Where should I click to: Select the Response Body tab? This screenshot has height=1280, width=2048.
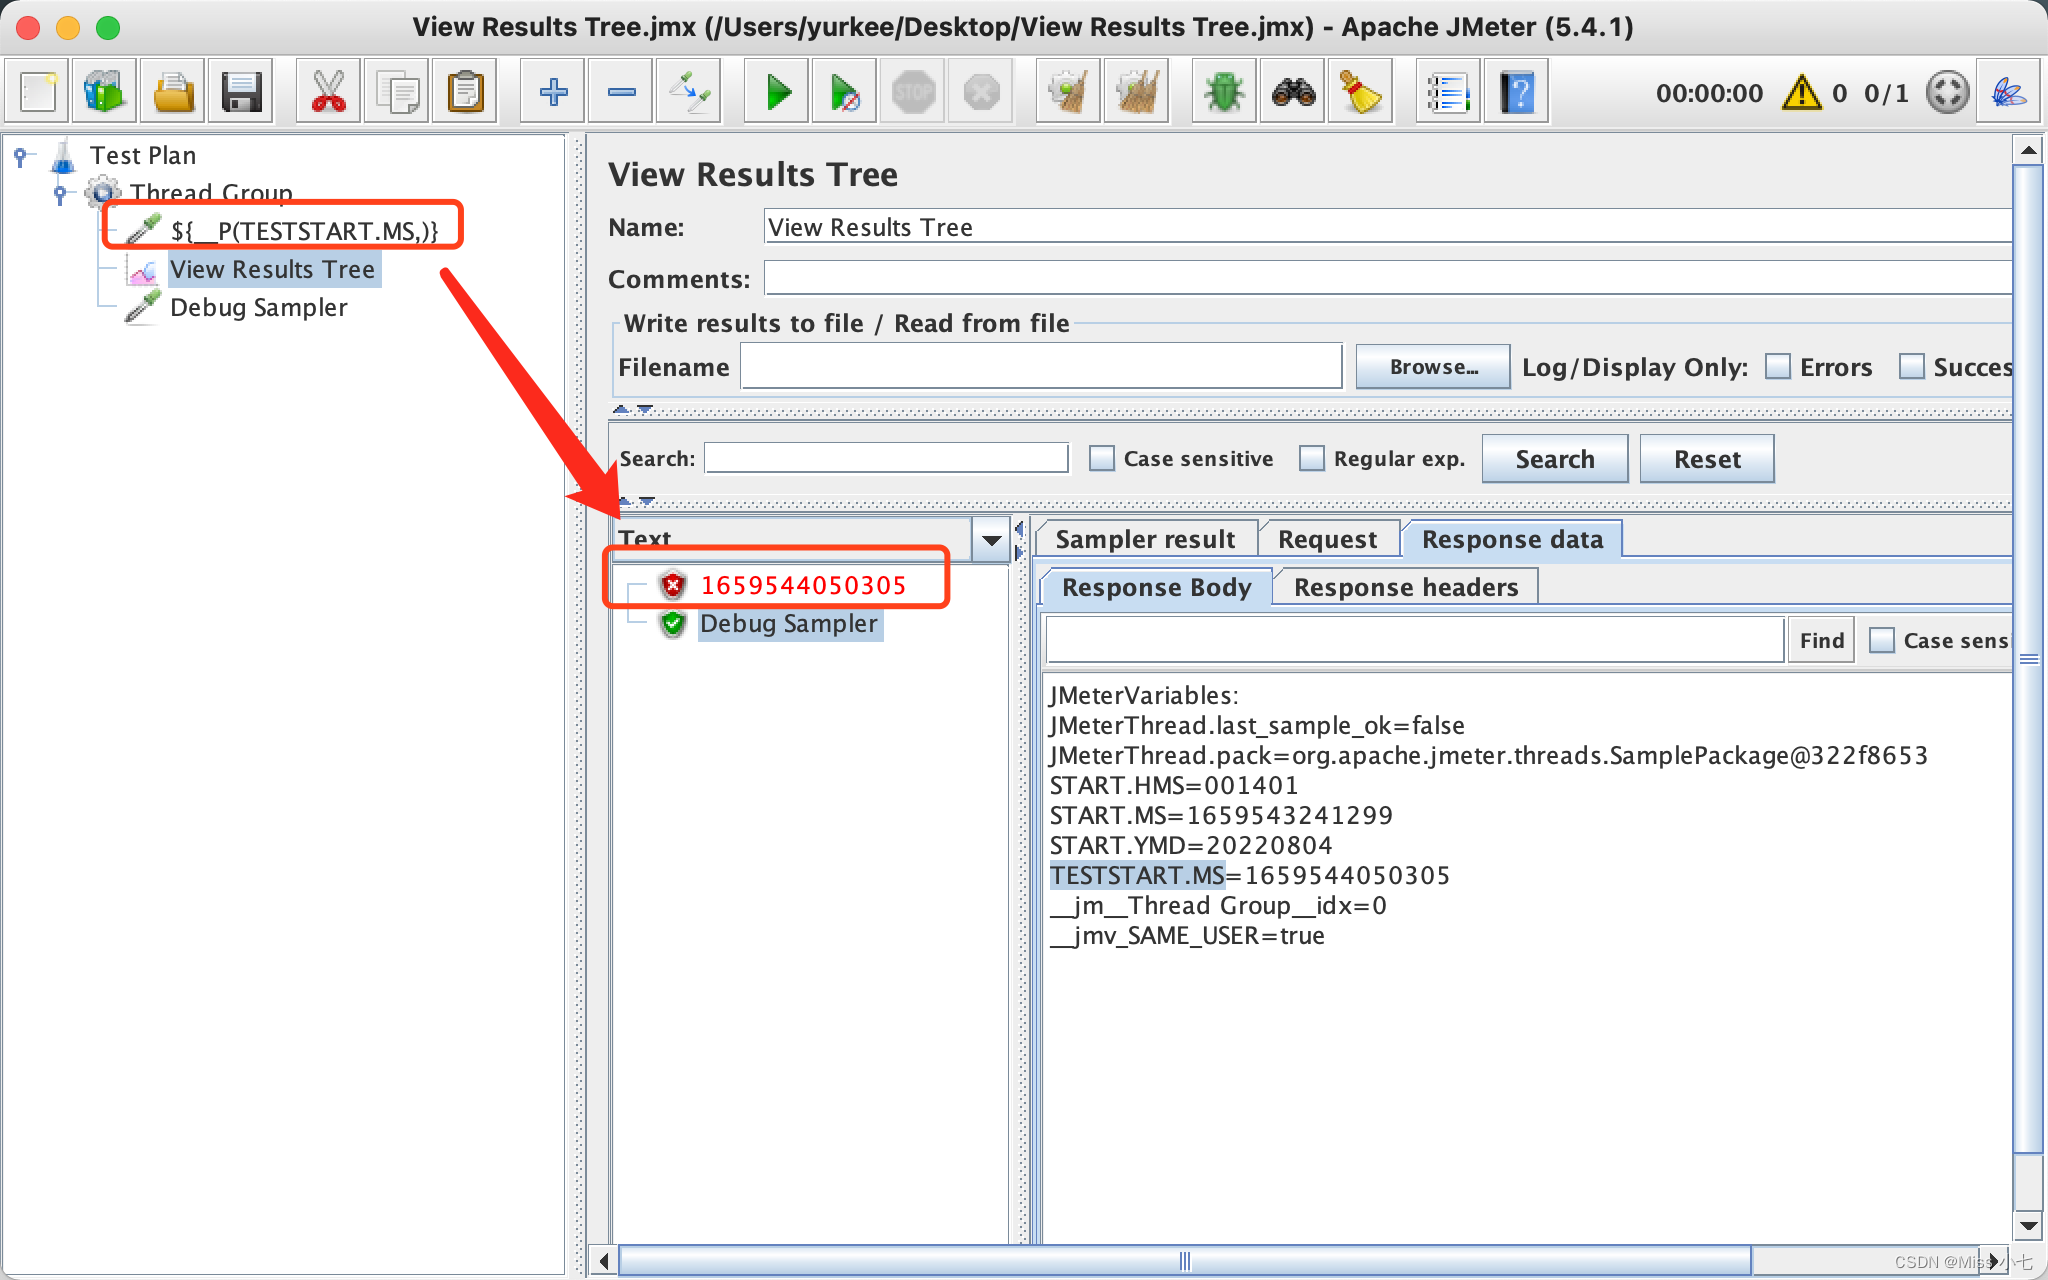1156,587
